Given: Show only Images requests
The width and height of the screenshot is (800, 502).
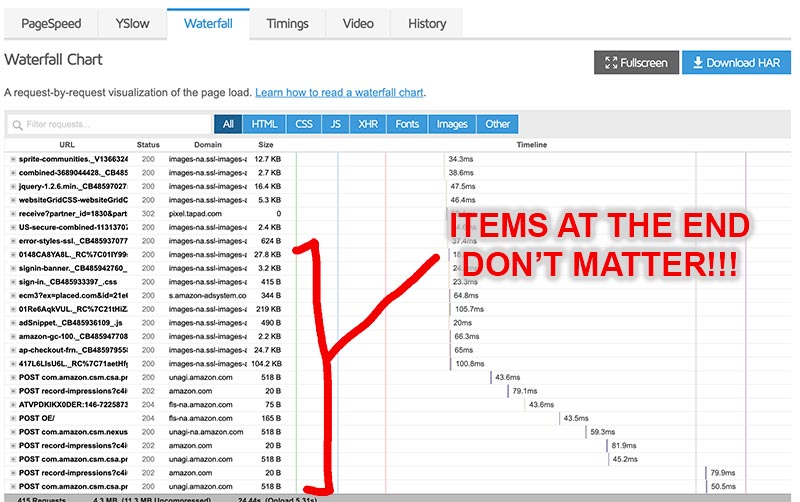Looking at the screenshot, I should (x=452, y=124).
